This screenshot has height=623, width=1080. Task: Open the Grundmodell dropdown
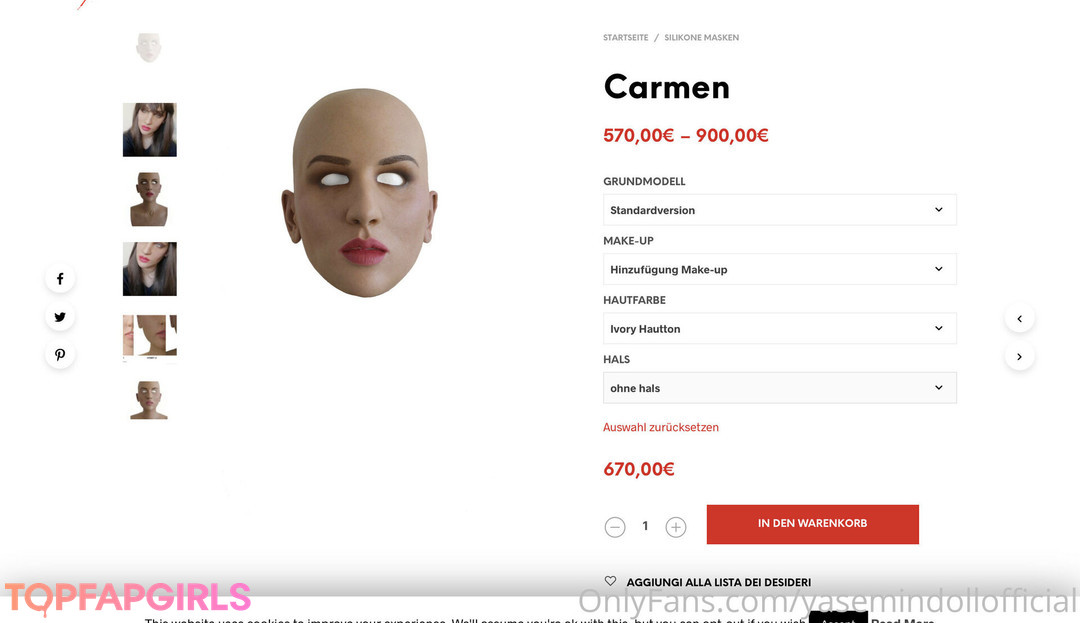point(780,210)
